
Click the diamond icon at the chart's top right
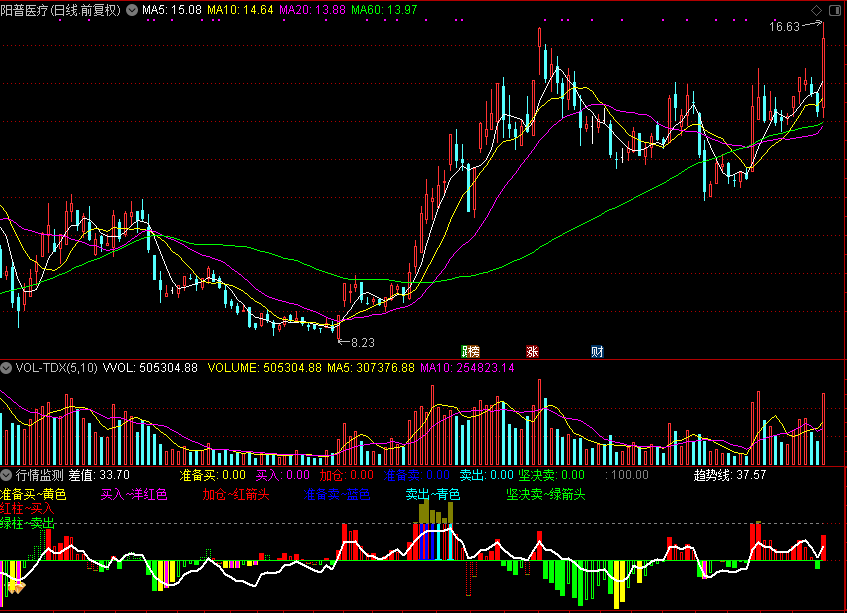coord(816,10)
